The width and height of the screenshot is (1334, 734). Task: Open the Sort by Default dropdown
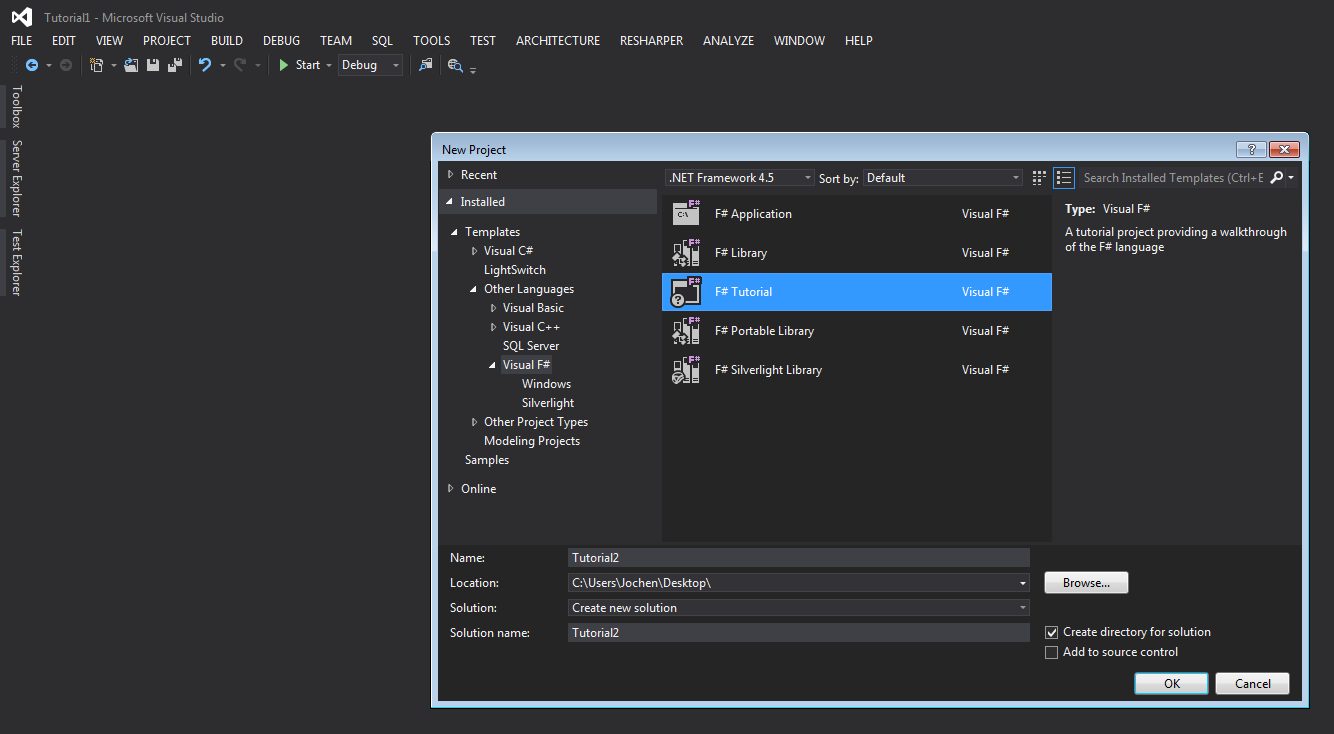click(943, 178)
